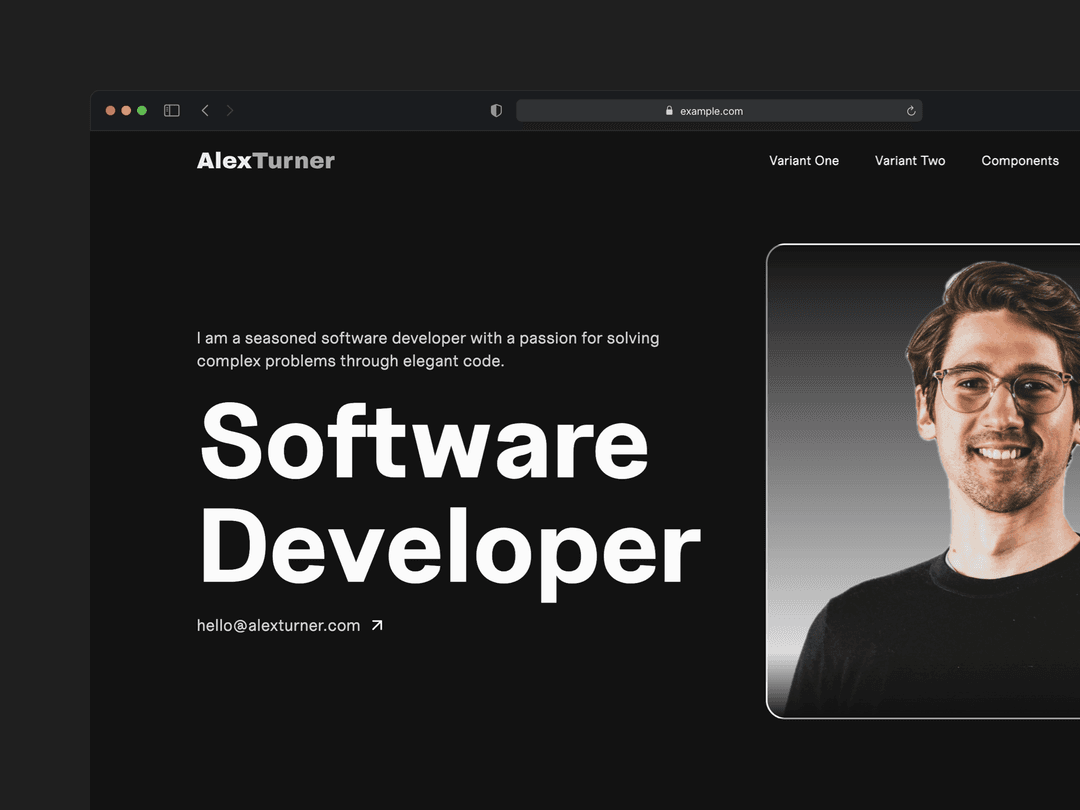Open the Variant One page
The width and height of the screenshot is (1080, 810).
804,160
